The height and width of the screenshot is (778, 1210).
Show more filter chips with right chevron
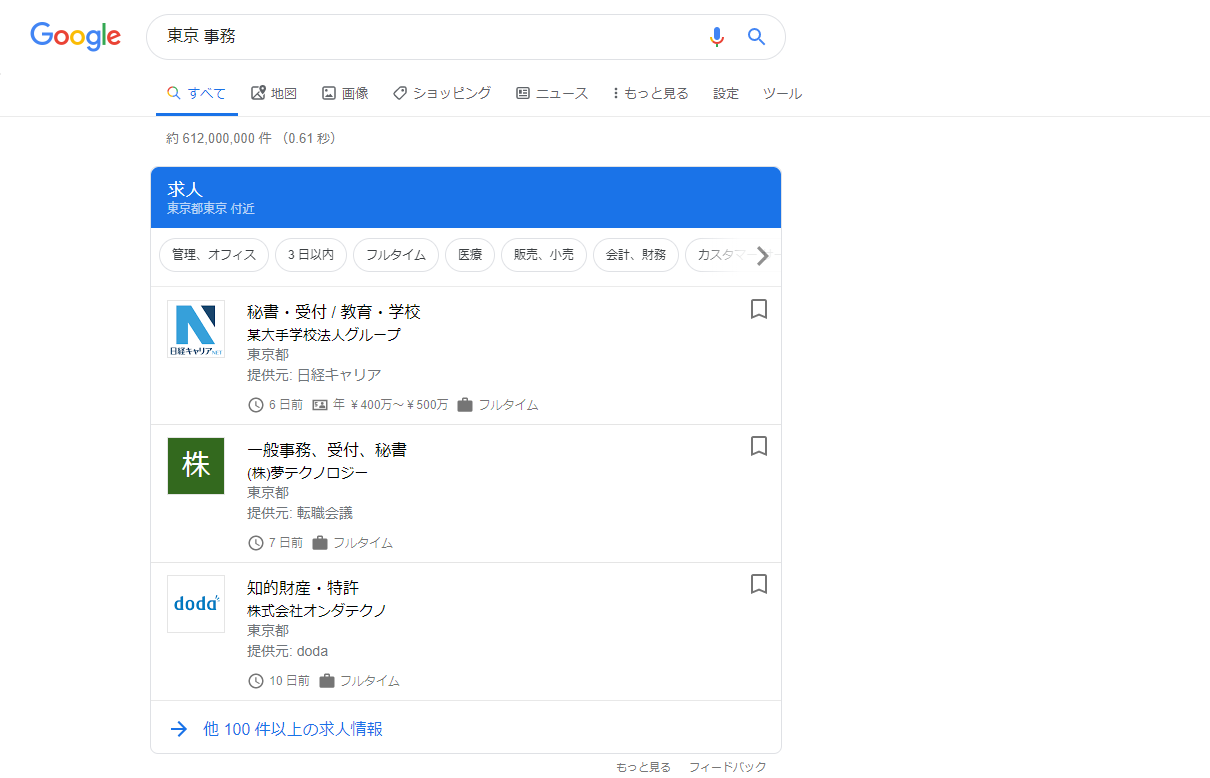pyautogui.click(x=763, y=256)
